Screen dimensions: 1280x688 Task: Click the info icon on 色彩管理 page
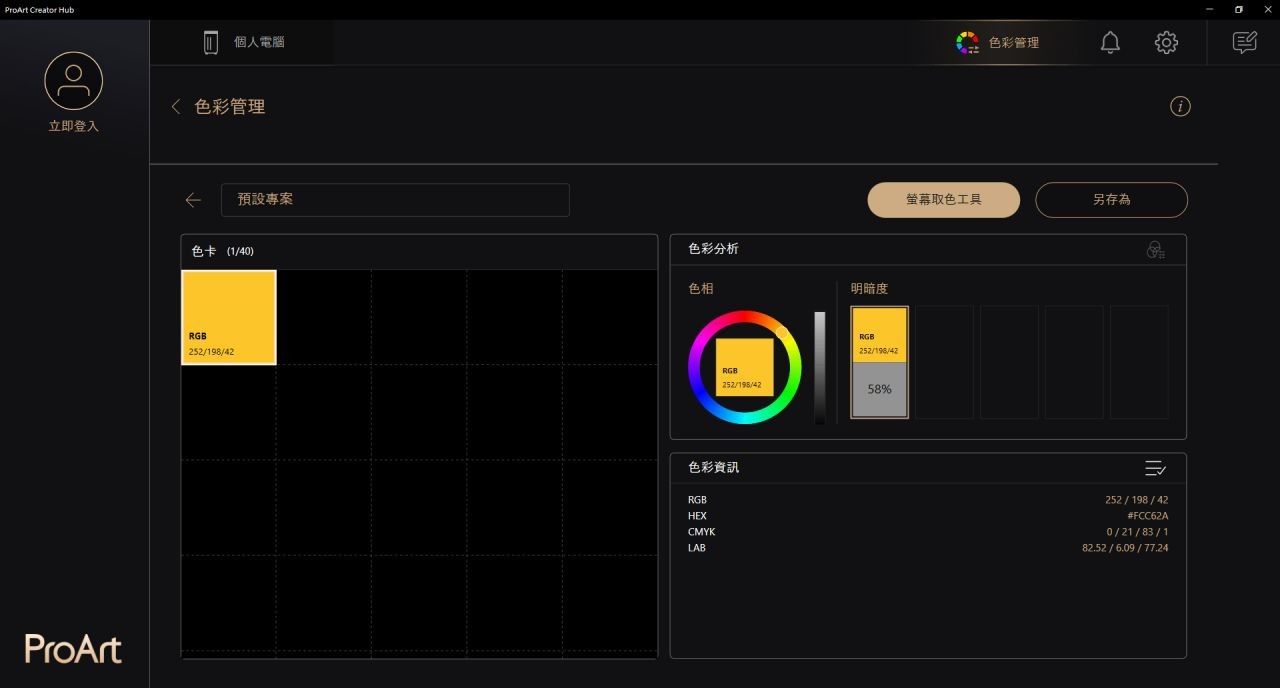(1180, 107)
